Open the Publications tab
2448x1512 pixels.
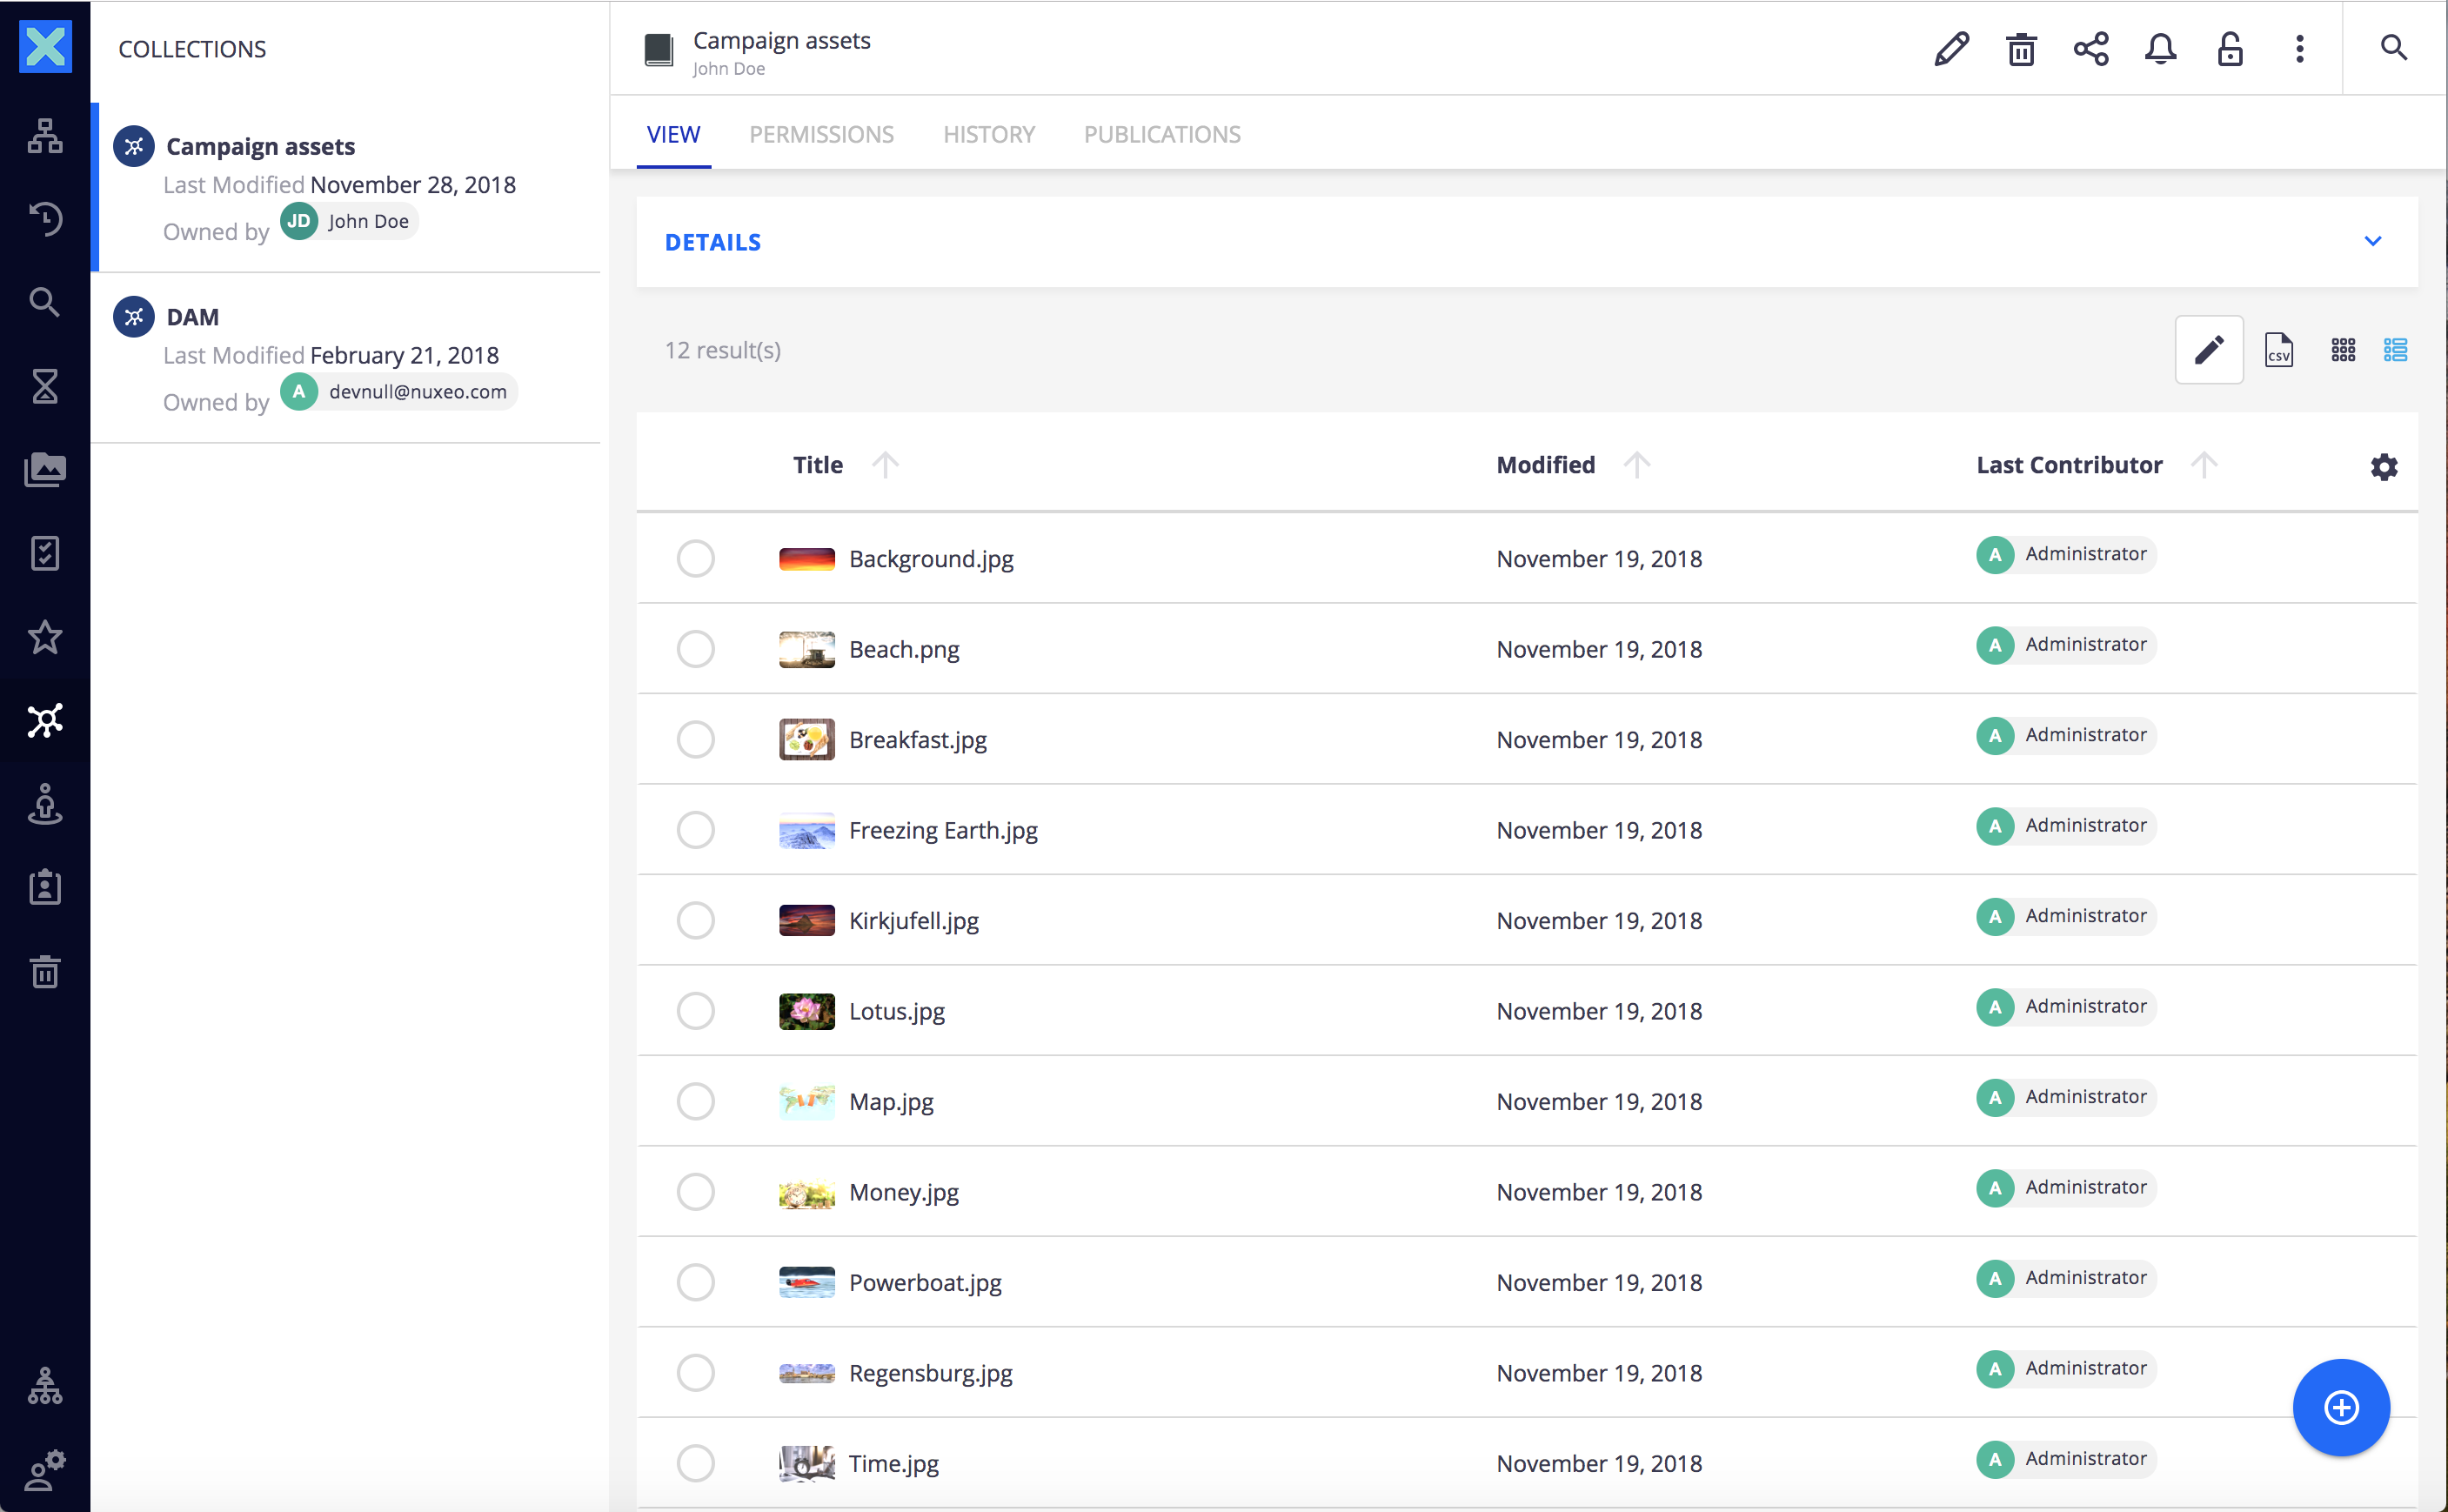[x=1162, y=134]
